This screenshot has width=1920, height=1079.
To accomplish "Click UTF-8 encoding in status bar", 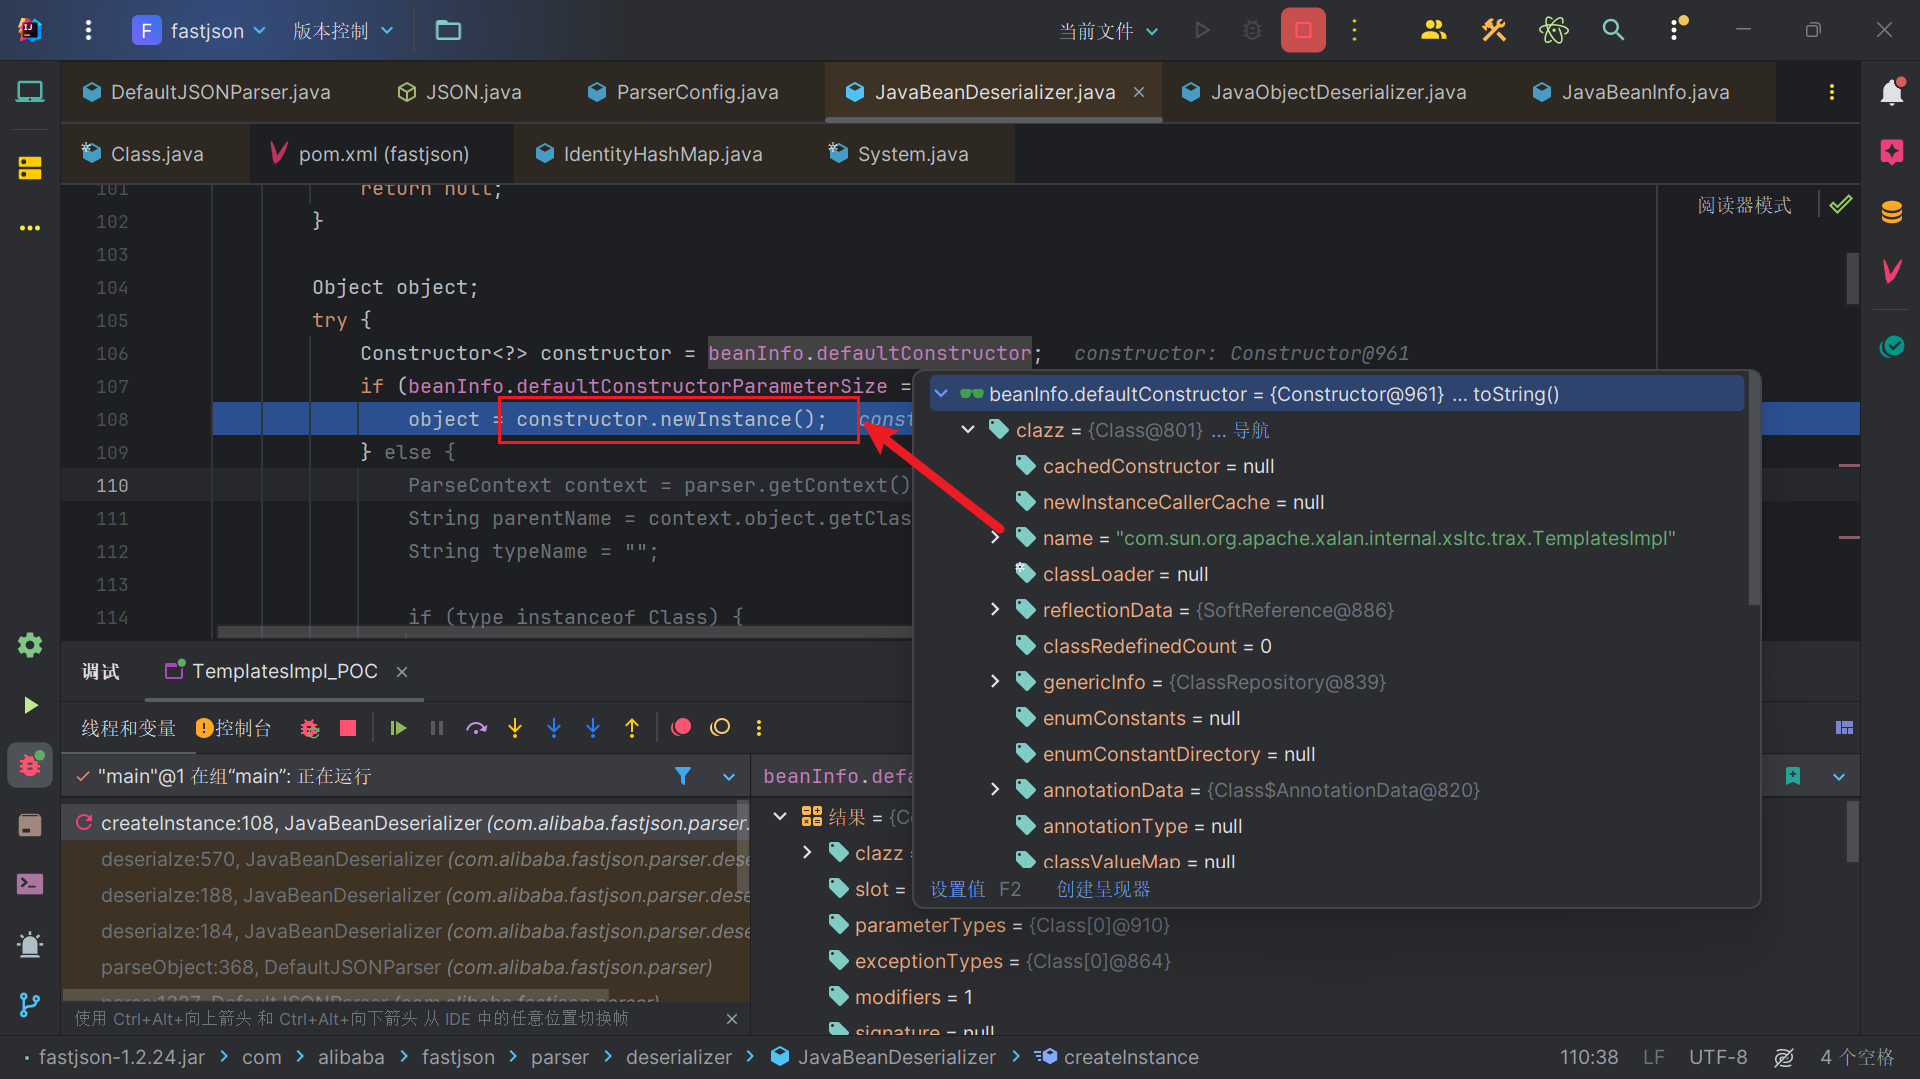I will click(1718, 1057).
